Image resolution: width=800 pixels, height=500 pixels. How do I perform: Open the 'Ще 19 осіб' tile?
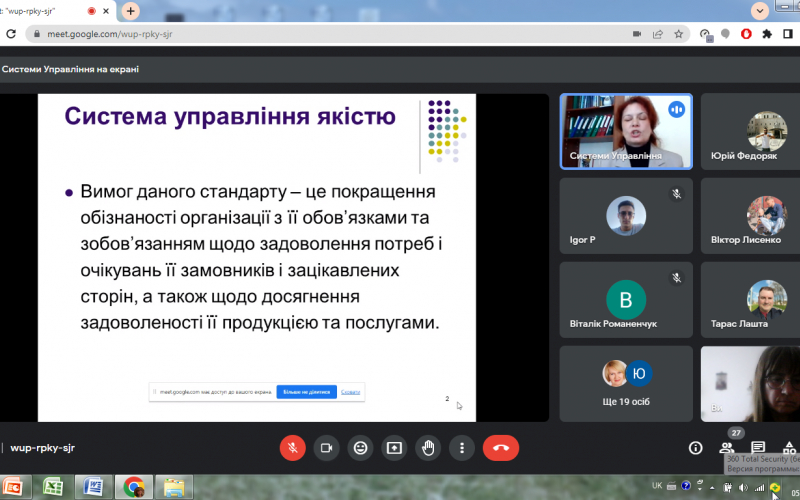click(626, 384)
